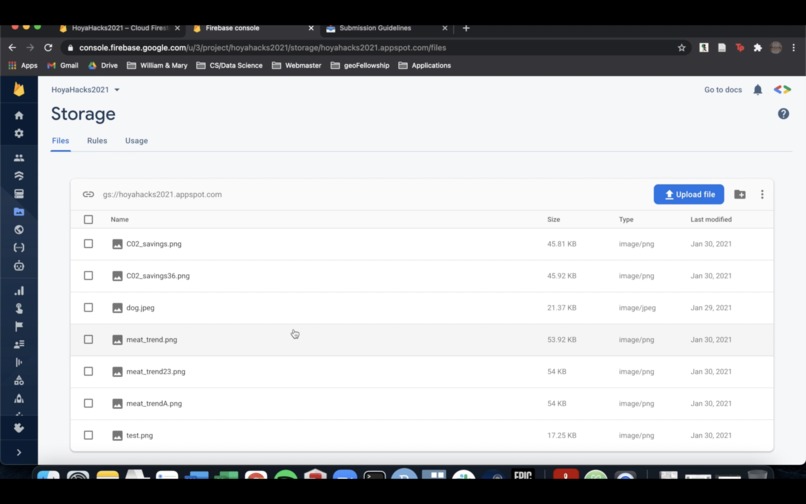Open the file dog.jpeg

[140, 308]
